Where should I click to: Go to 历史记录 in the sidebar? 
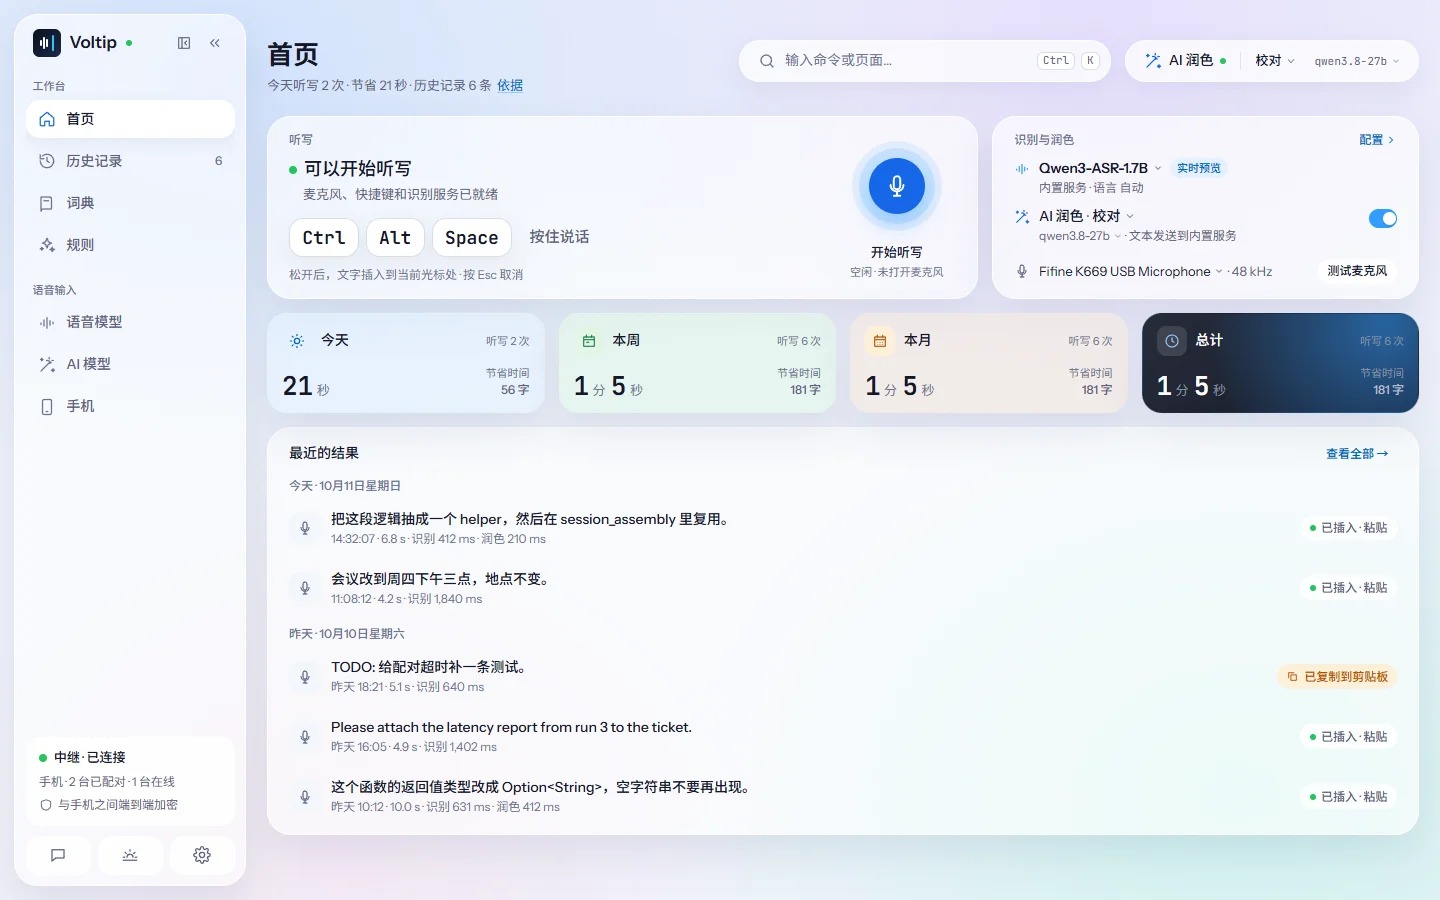[x=130, y=161]
